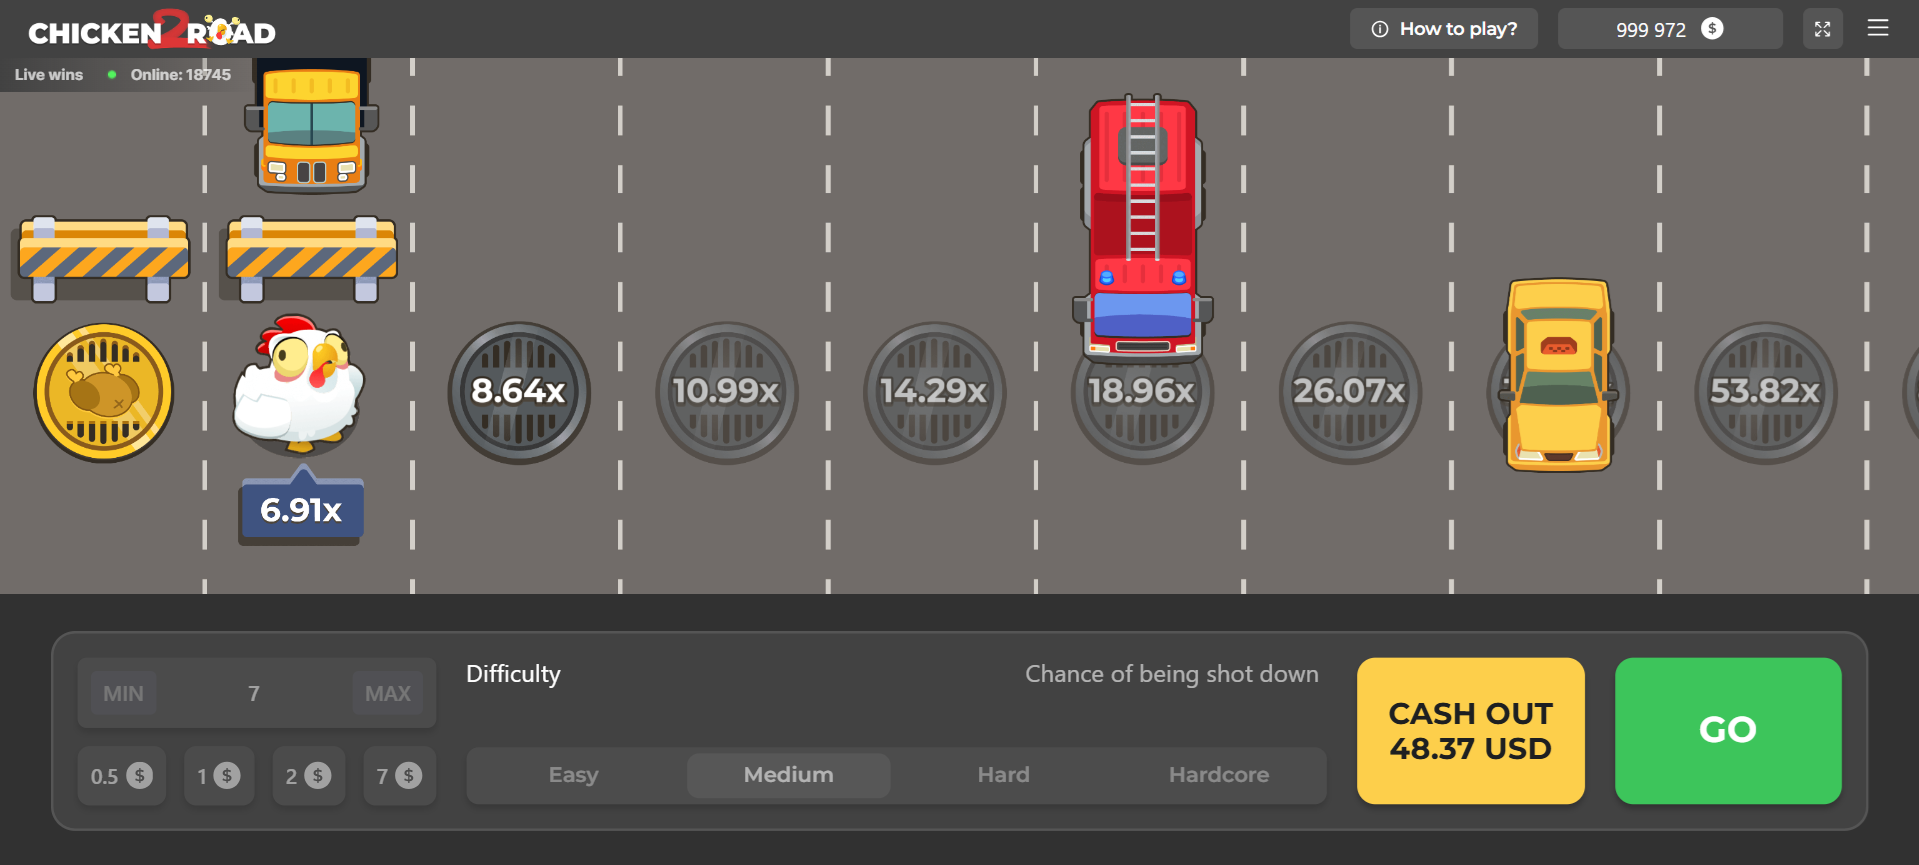Click the 8.64x manhole multiplier
This screenshot has height=865, width=1919.
(519, 393)
